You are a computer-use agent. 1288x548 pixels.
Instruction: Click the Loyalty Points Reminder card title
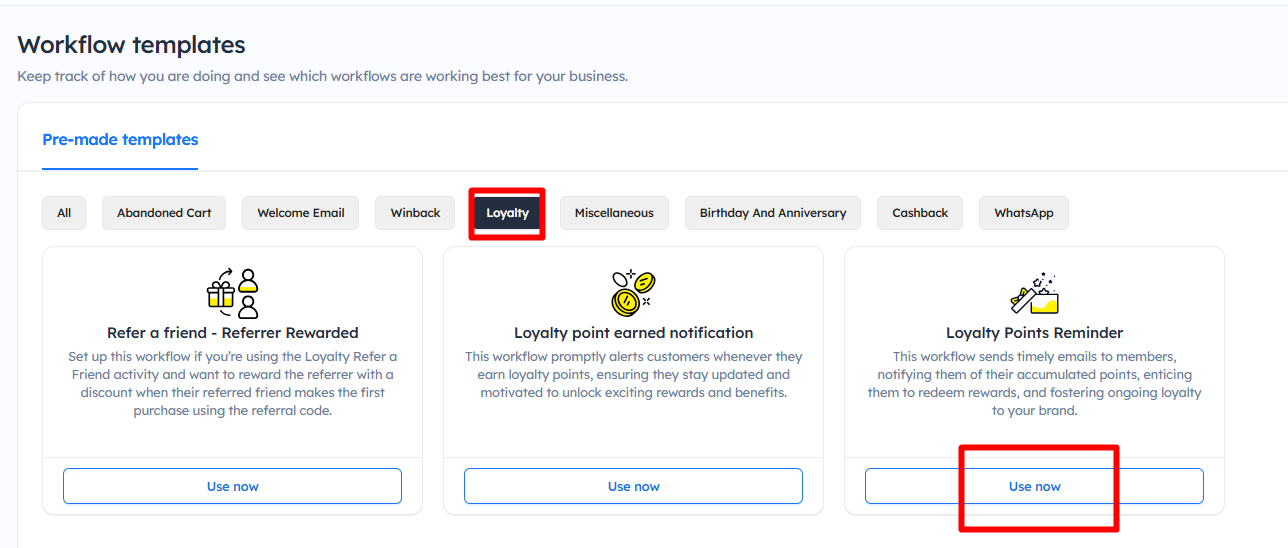point(1034,333)
